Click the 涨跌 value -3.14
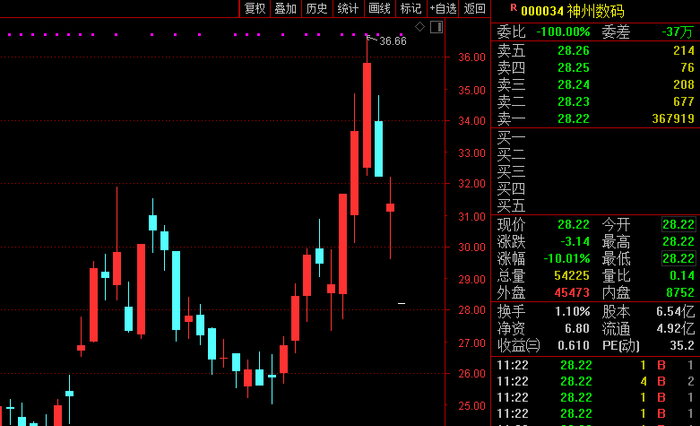This screenshot has width=700, height=426. [575, 242]
